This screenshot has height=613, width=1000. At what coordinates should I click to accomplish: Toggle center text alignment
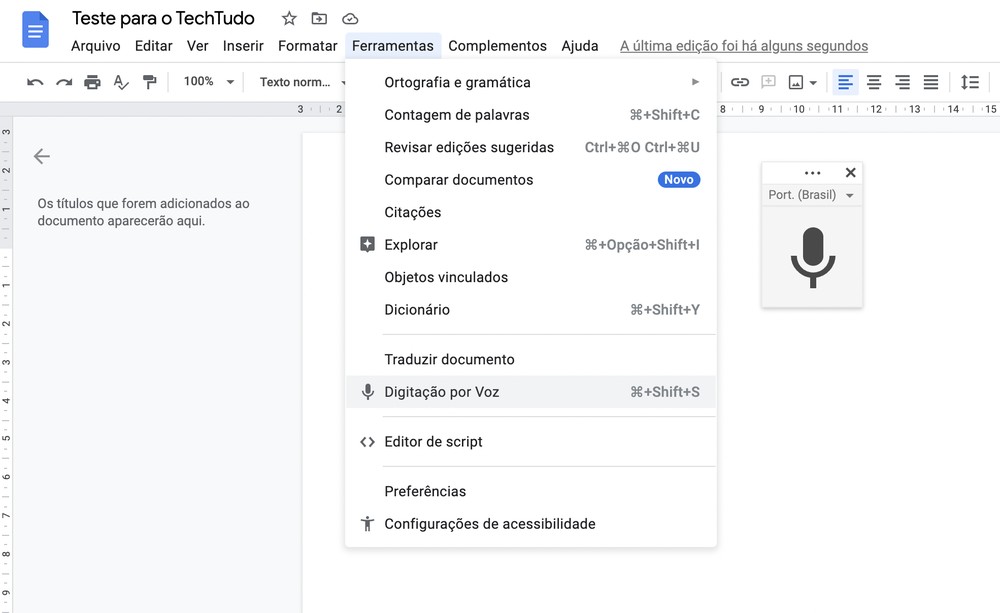point(875,81)
